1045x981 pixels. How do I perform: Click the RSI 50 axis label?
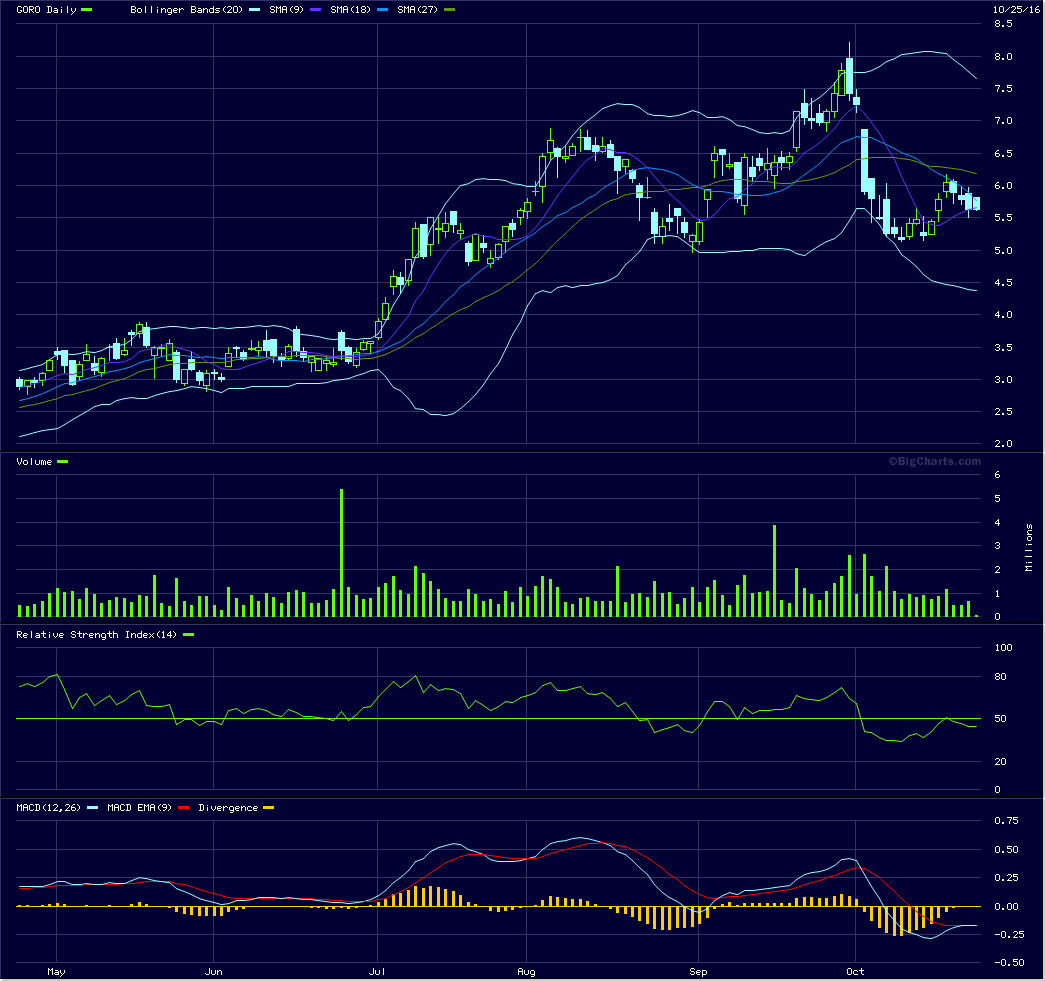1000,718
